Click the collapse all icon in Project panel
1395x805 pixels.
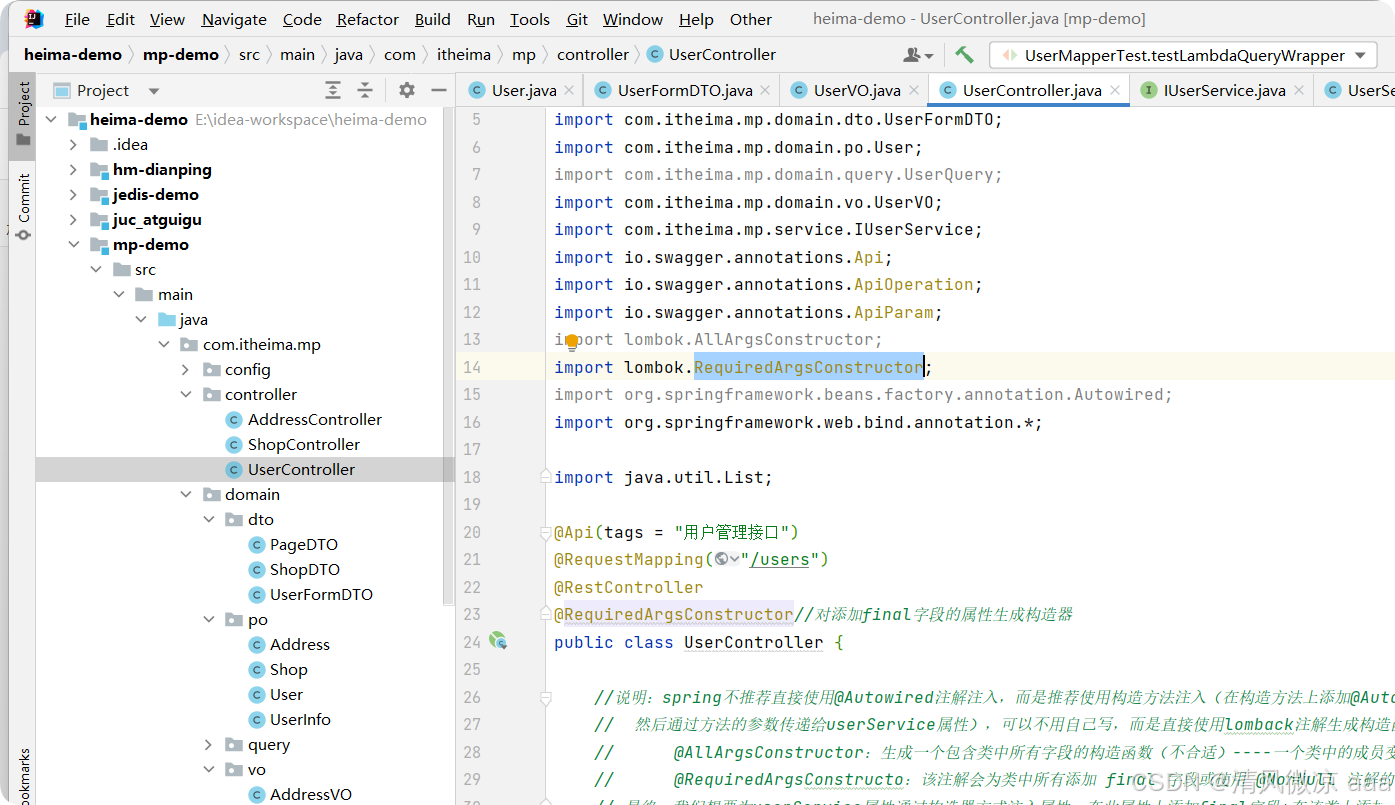point(365,90)
